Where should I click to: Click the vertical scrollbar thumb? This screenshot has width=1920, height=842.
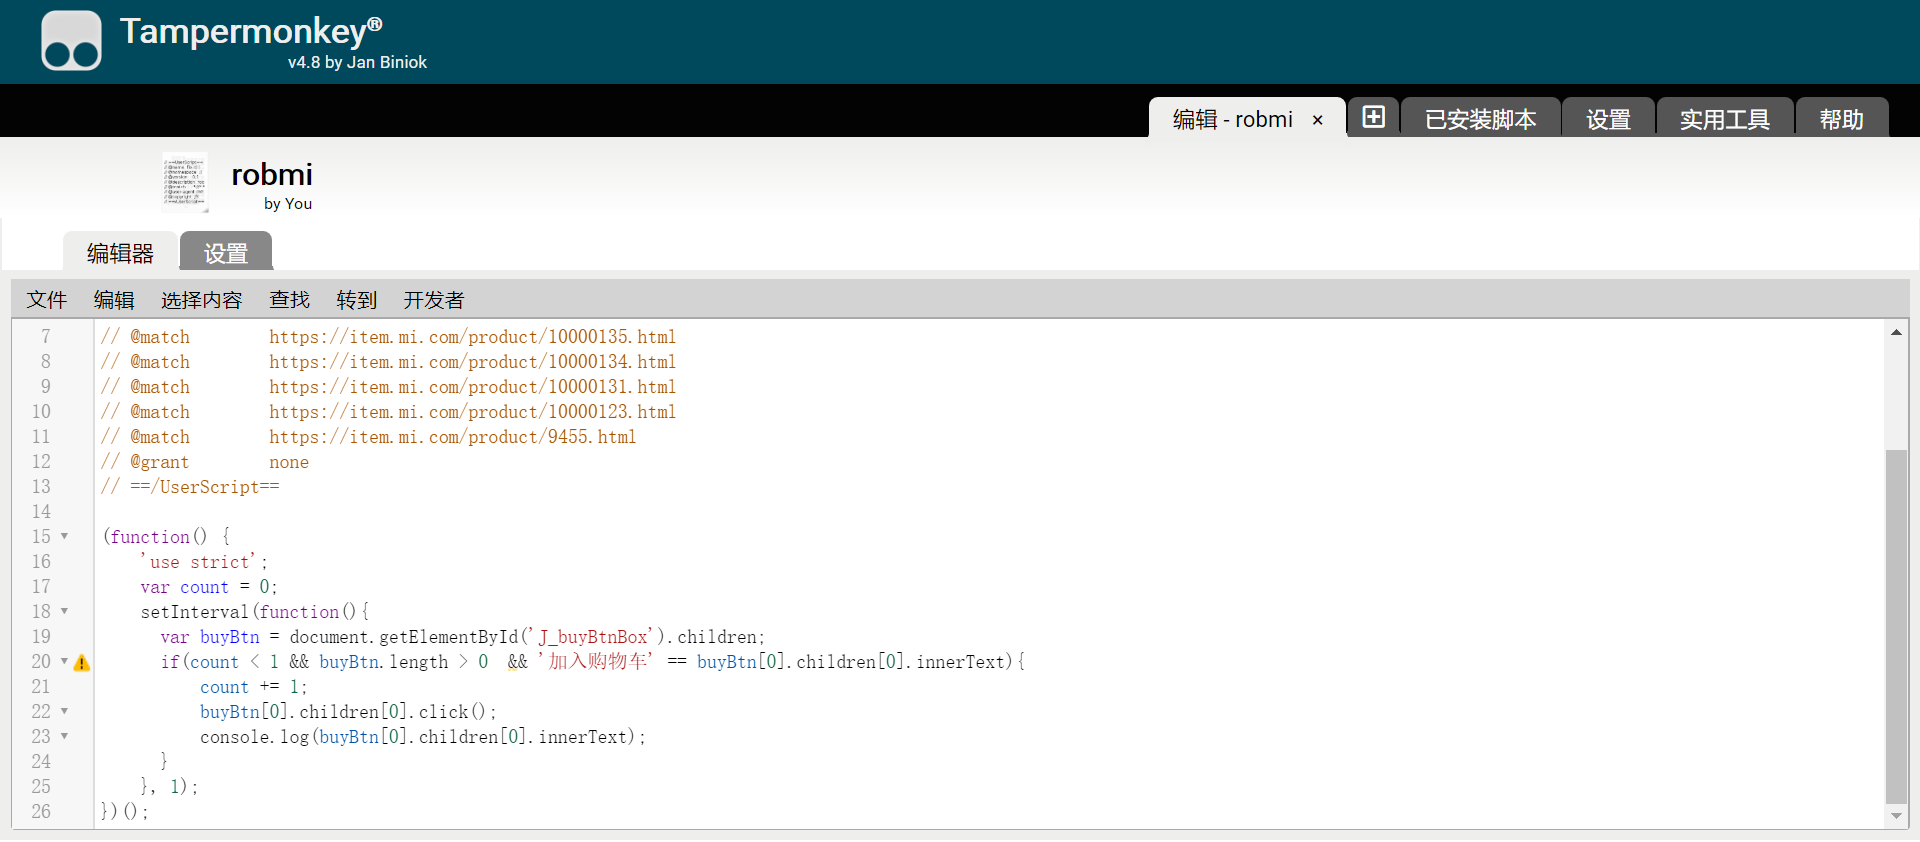[x=1896, y=626]
